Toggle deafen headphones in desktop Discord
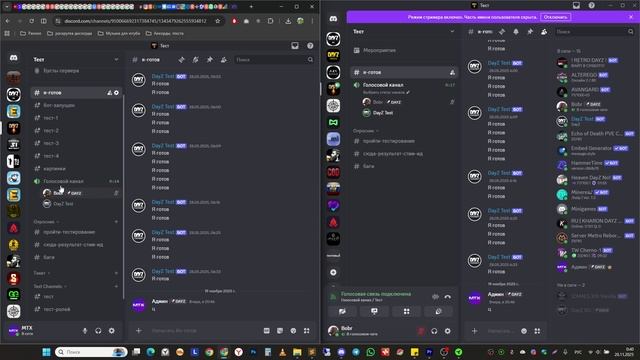Image resolution: width=640 pixels, height=360 pixels. pyautogui.click(x=434, y=331)
